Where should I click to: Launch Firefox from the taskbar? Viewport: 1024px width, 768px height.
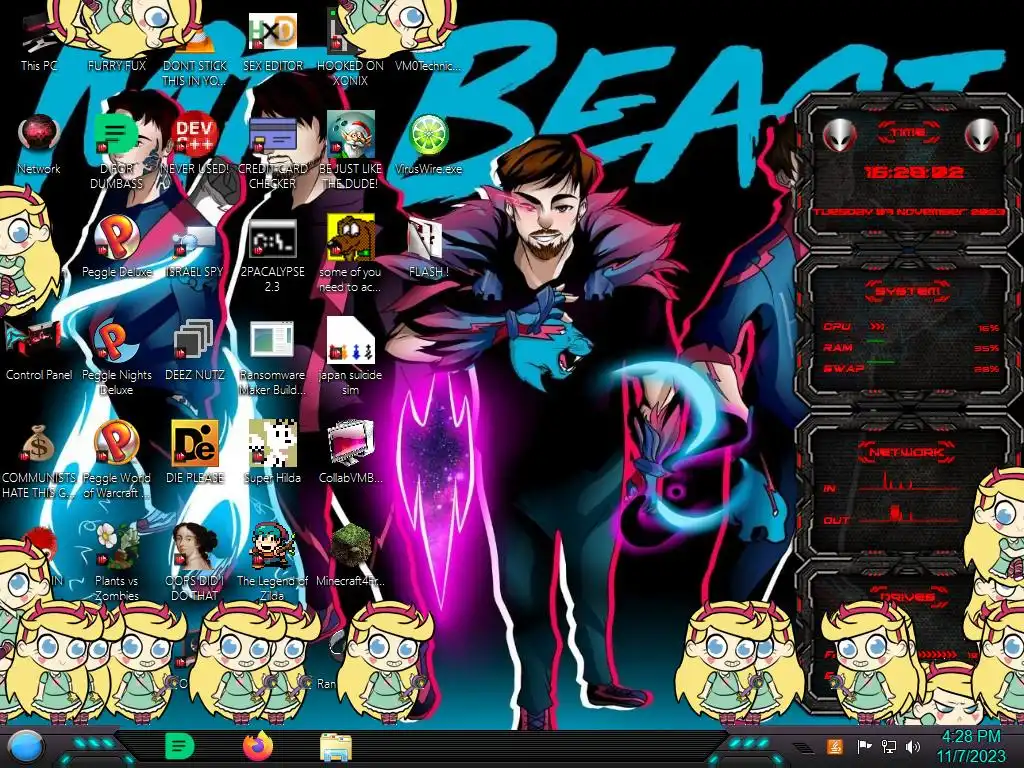(x=258, y=746)
